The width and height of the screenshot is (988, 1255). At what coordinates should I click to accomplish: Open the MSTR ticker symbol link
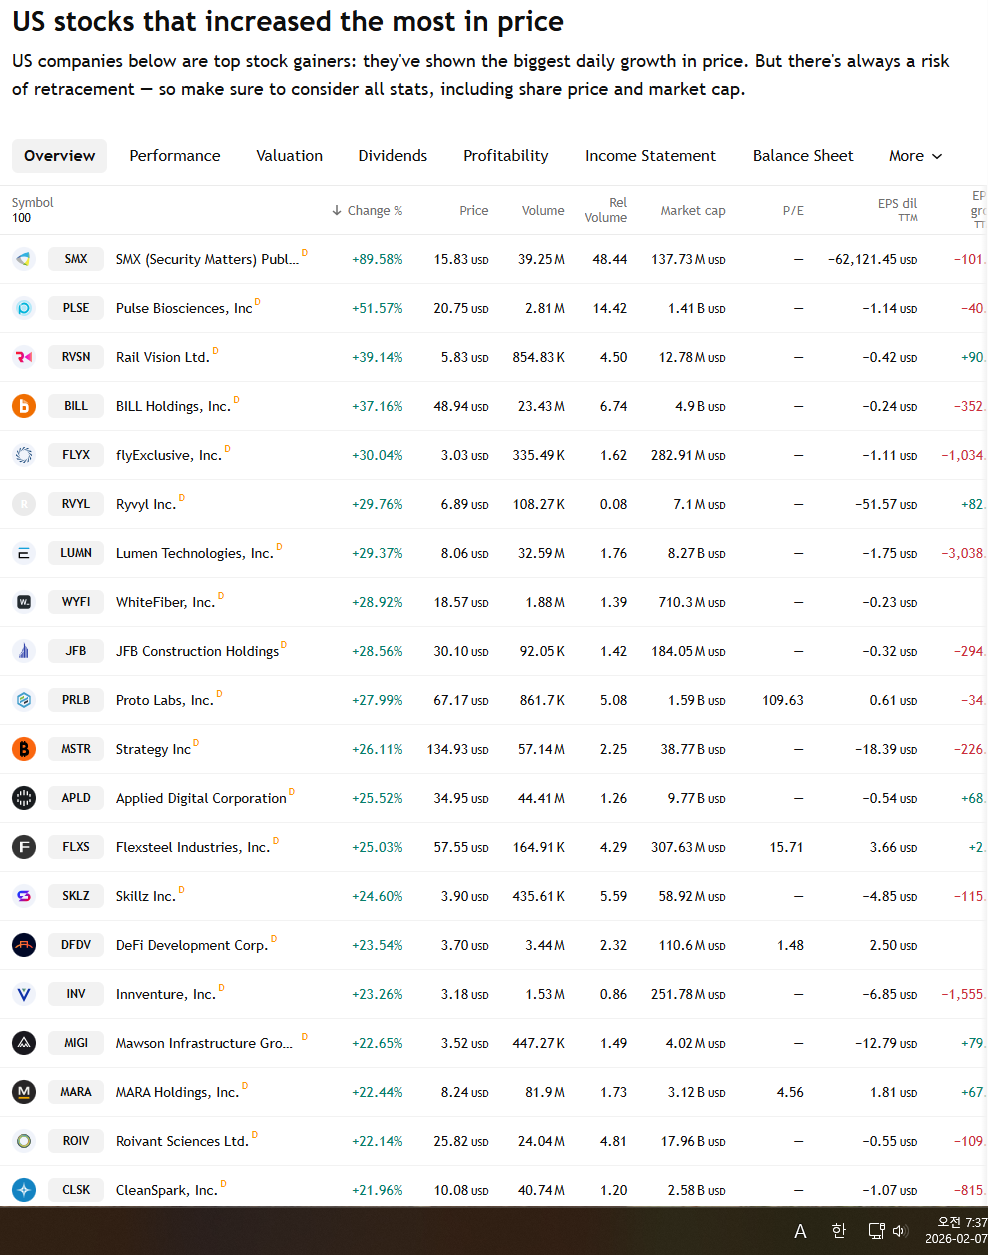click(76, 749)
